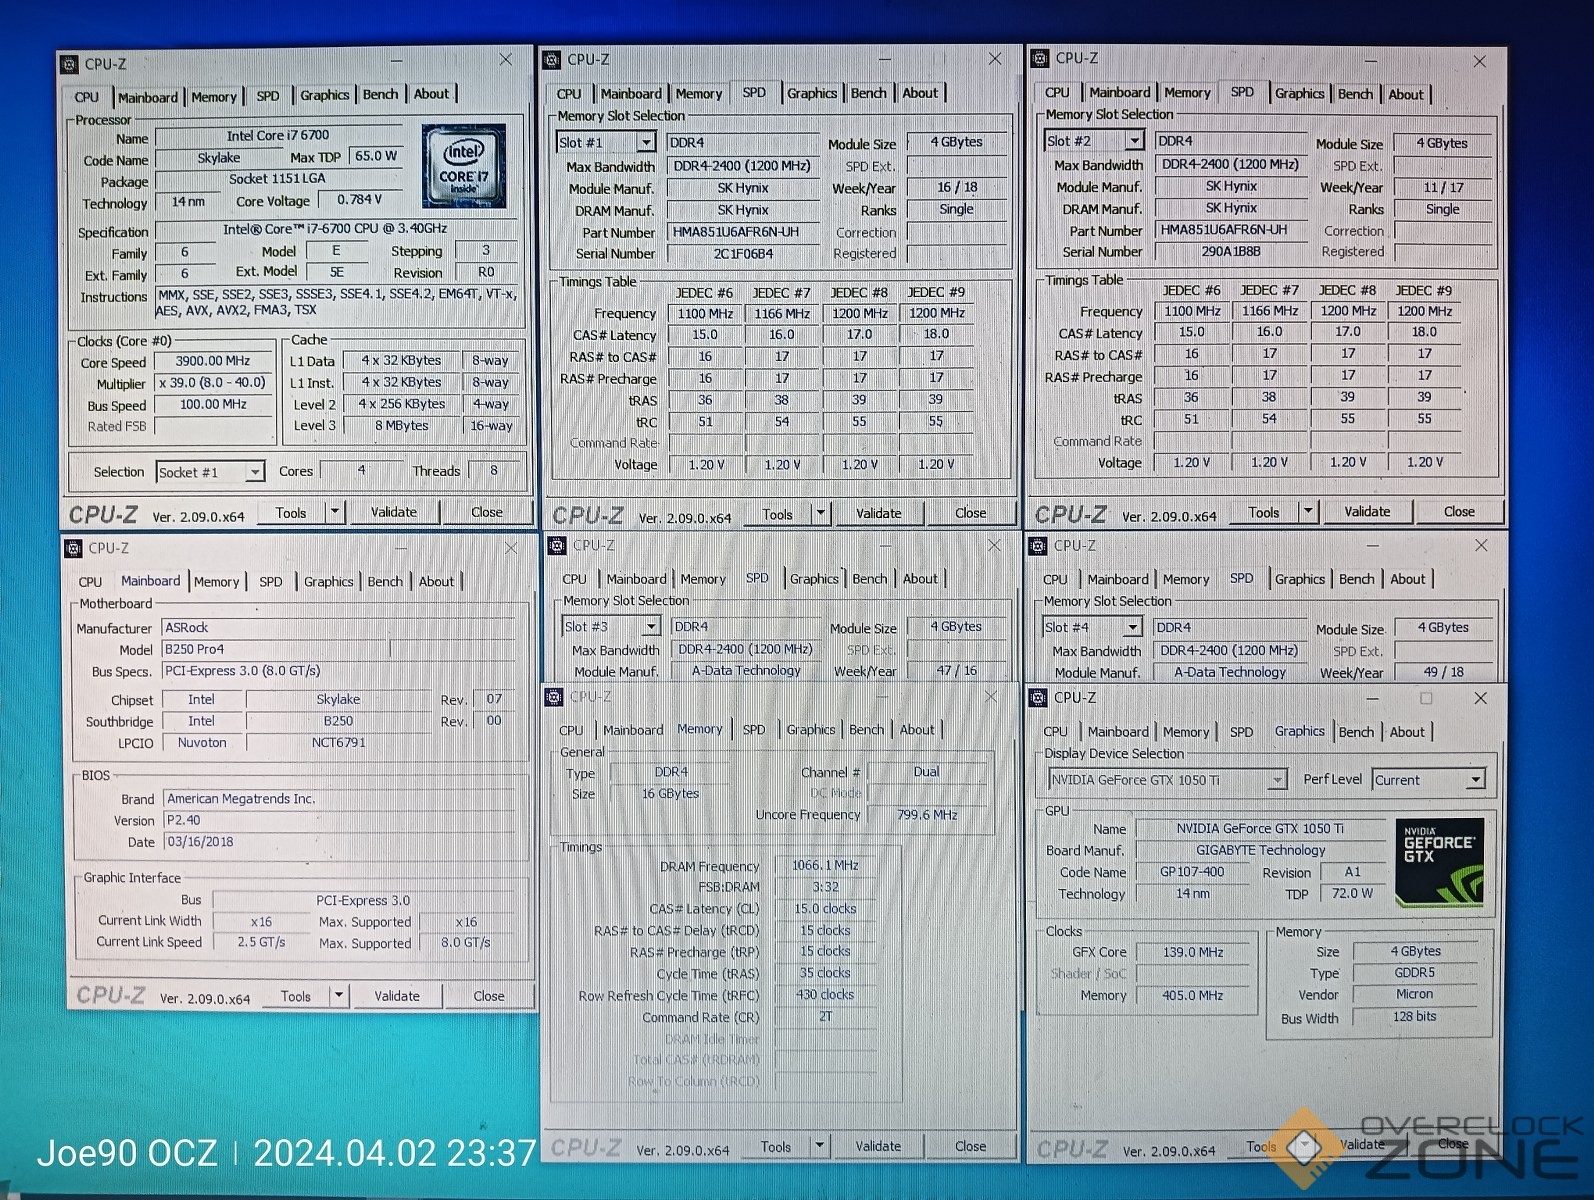Click CPU-Z title icon of the Slot #4 SPD window

1038,546
